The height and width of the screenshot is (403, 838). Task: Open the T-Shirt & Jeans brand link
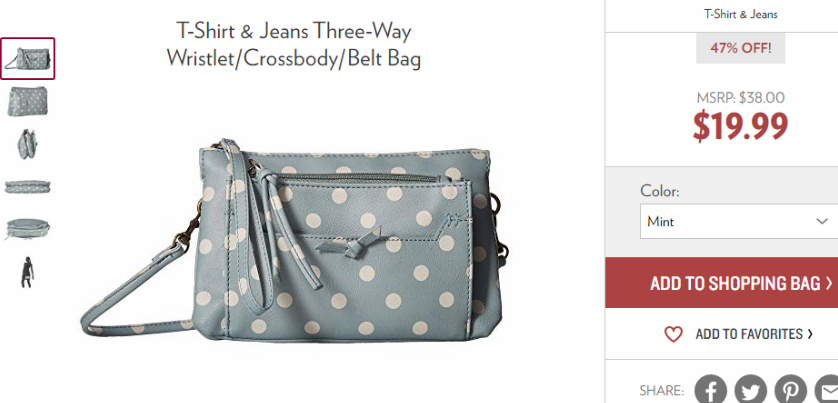click(741, 14)
